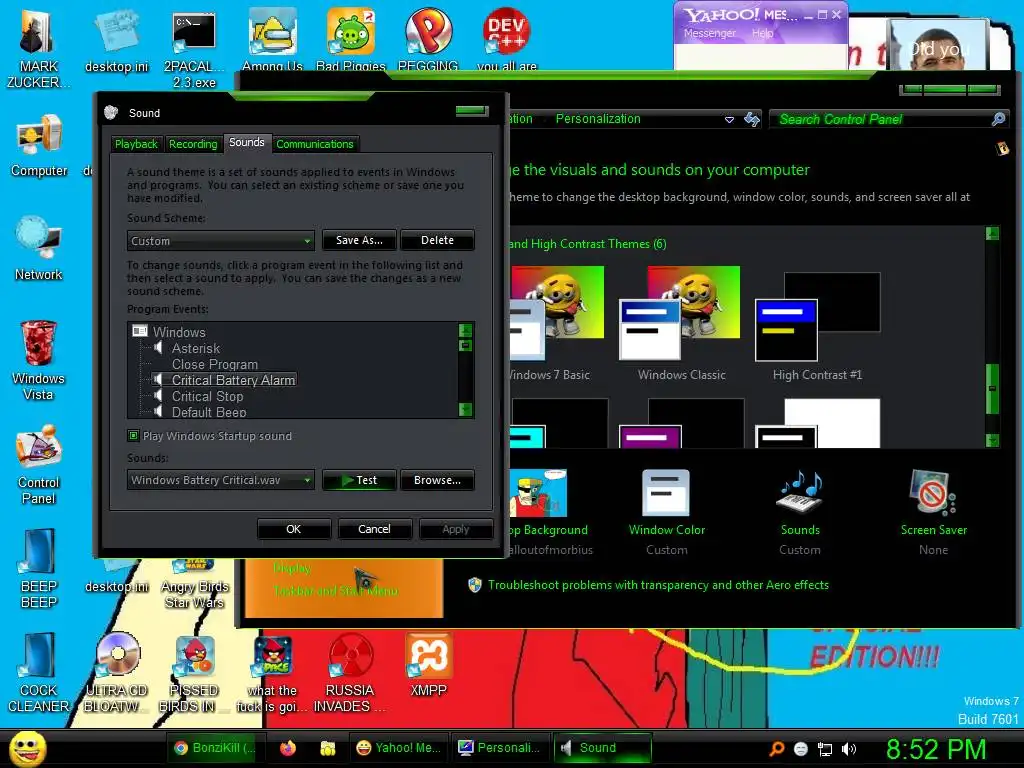The height and width of the screenshot is (768, 1024).
Task: Open Troubleshoot transparency and Aero effects link
Action: tap(658, 585)
